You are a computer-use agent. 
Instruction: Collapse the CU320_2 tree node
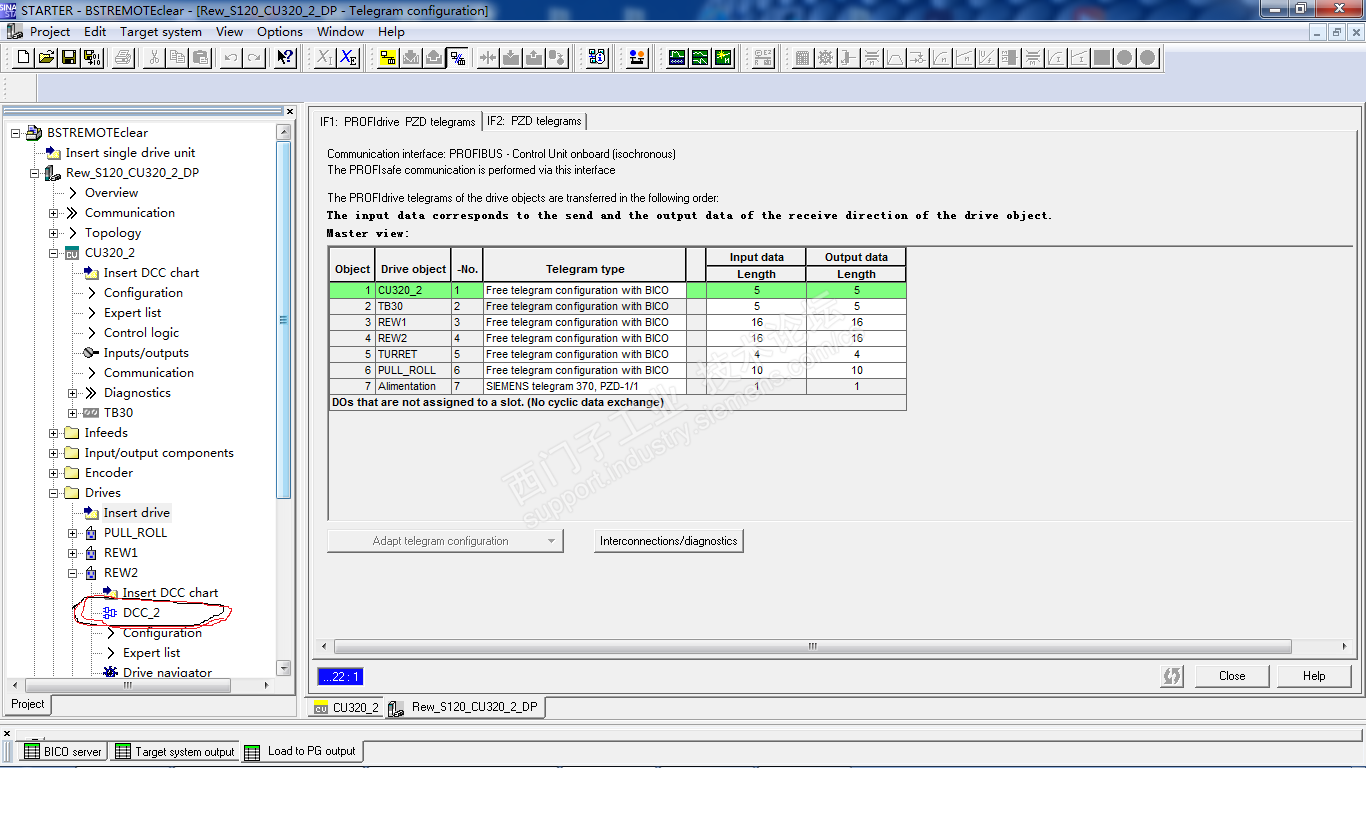tap(54, 253)
